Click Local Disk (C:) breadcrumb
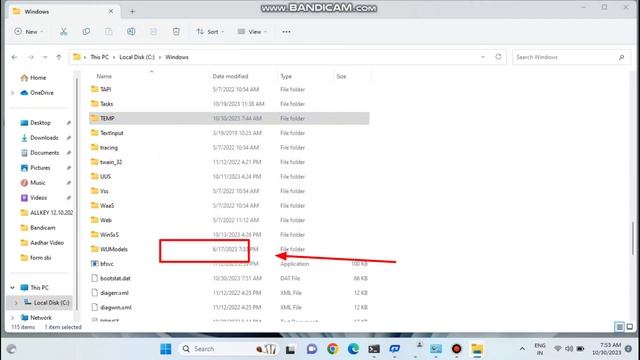 137,57
